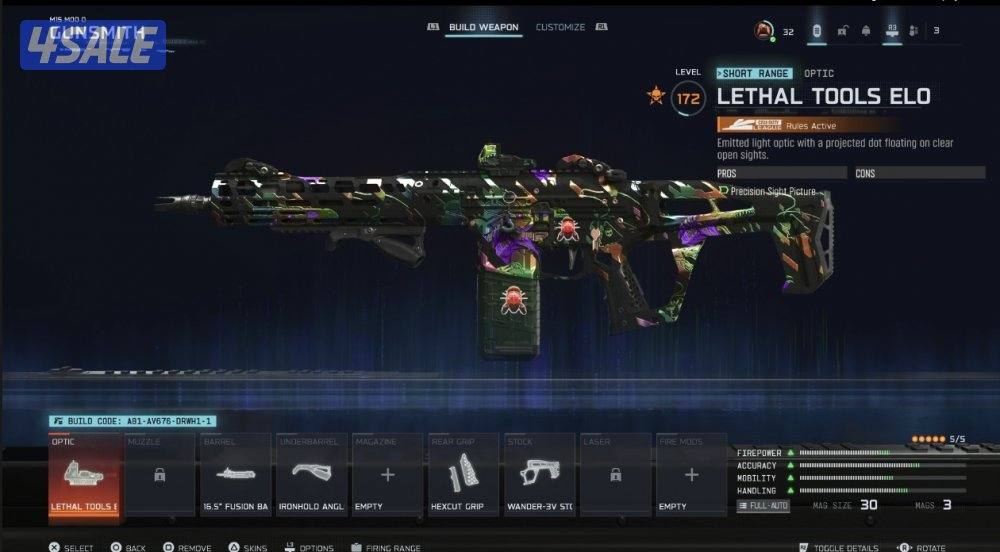Click the Precision Sight Picture pro entry
Screen dimensions: 1000x552
tap(767, 191)
